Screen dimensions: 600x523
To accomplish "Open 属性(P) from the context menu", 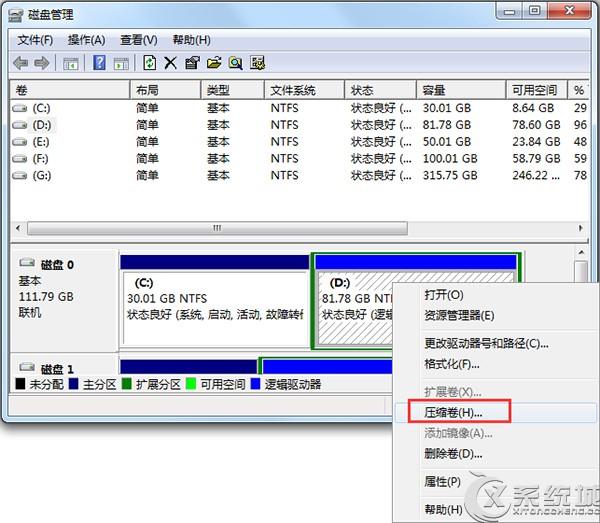I will point(442,481).
